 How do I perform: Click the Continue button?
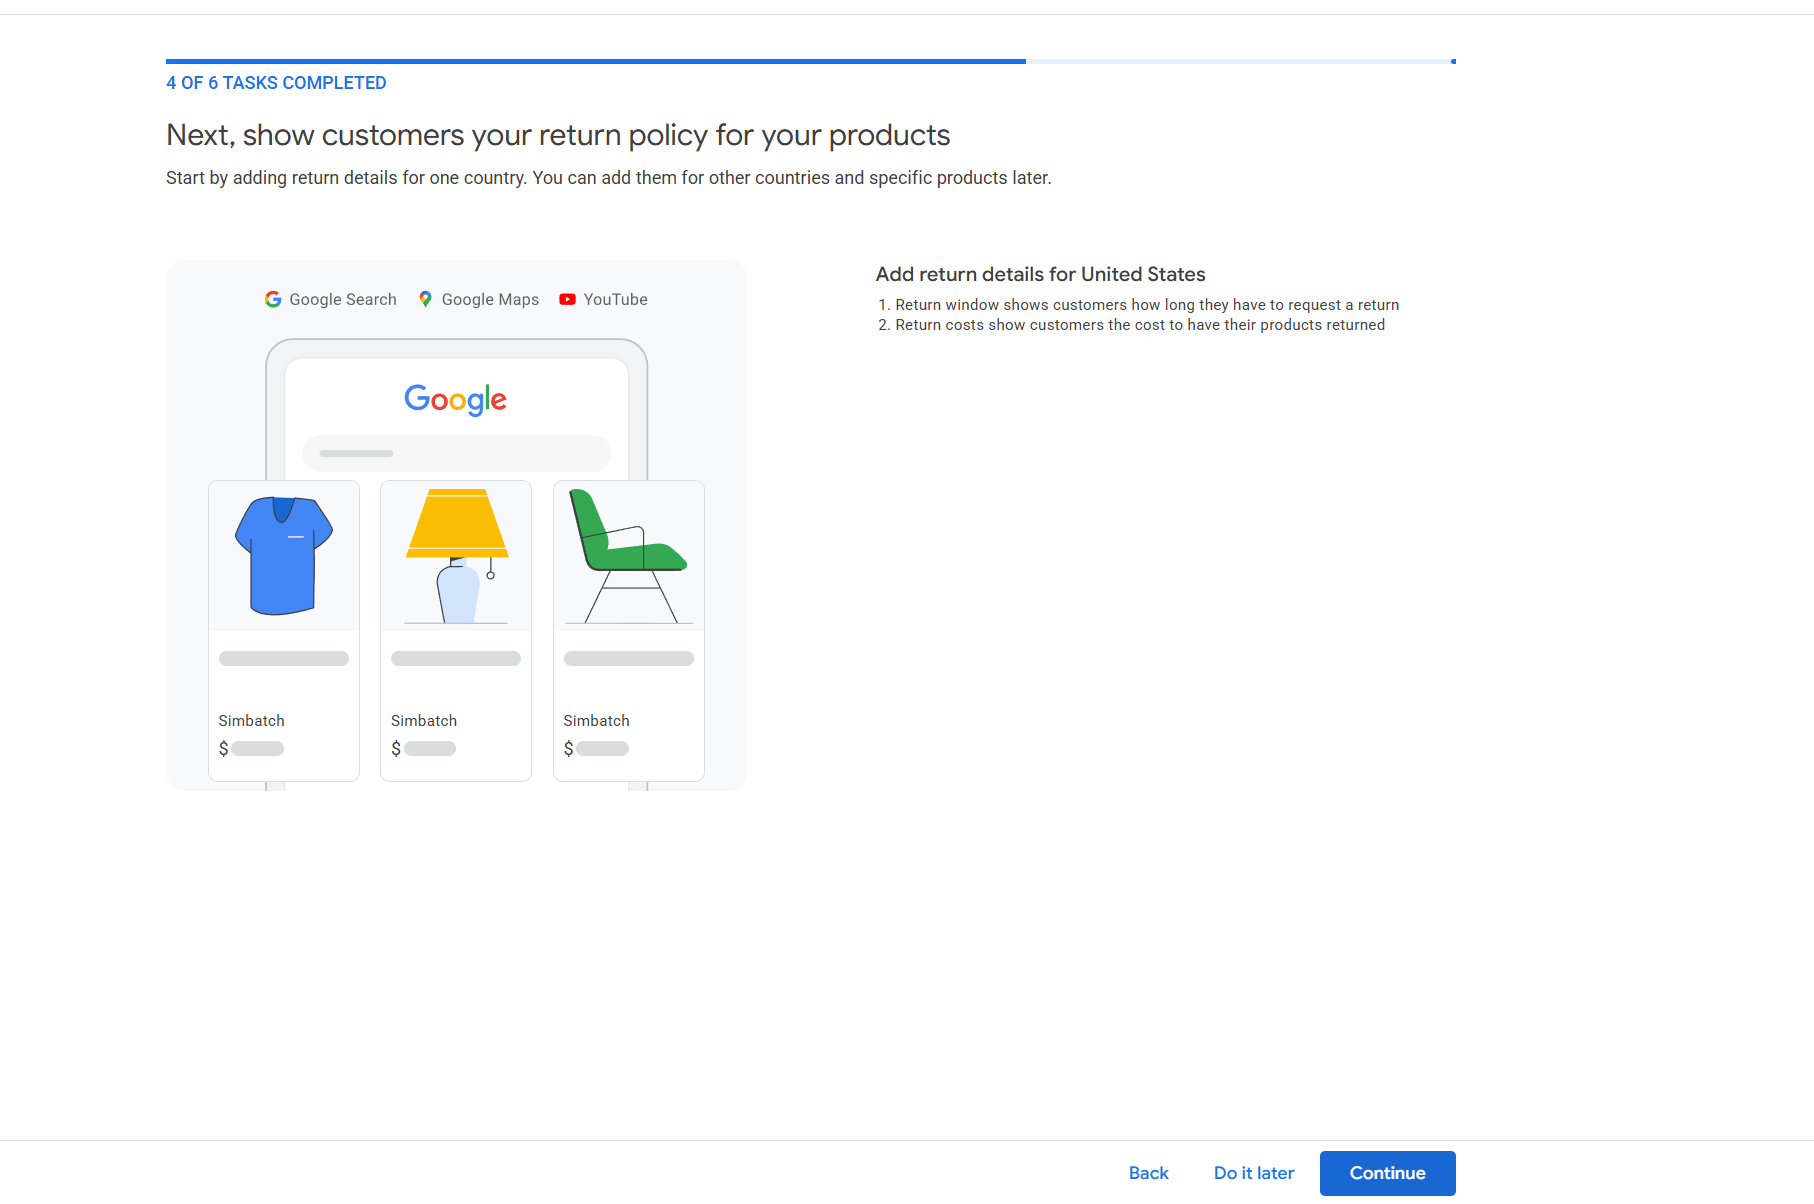[x=1387, y=1173]
